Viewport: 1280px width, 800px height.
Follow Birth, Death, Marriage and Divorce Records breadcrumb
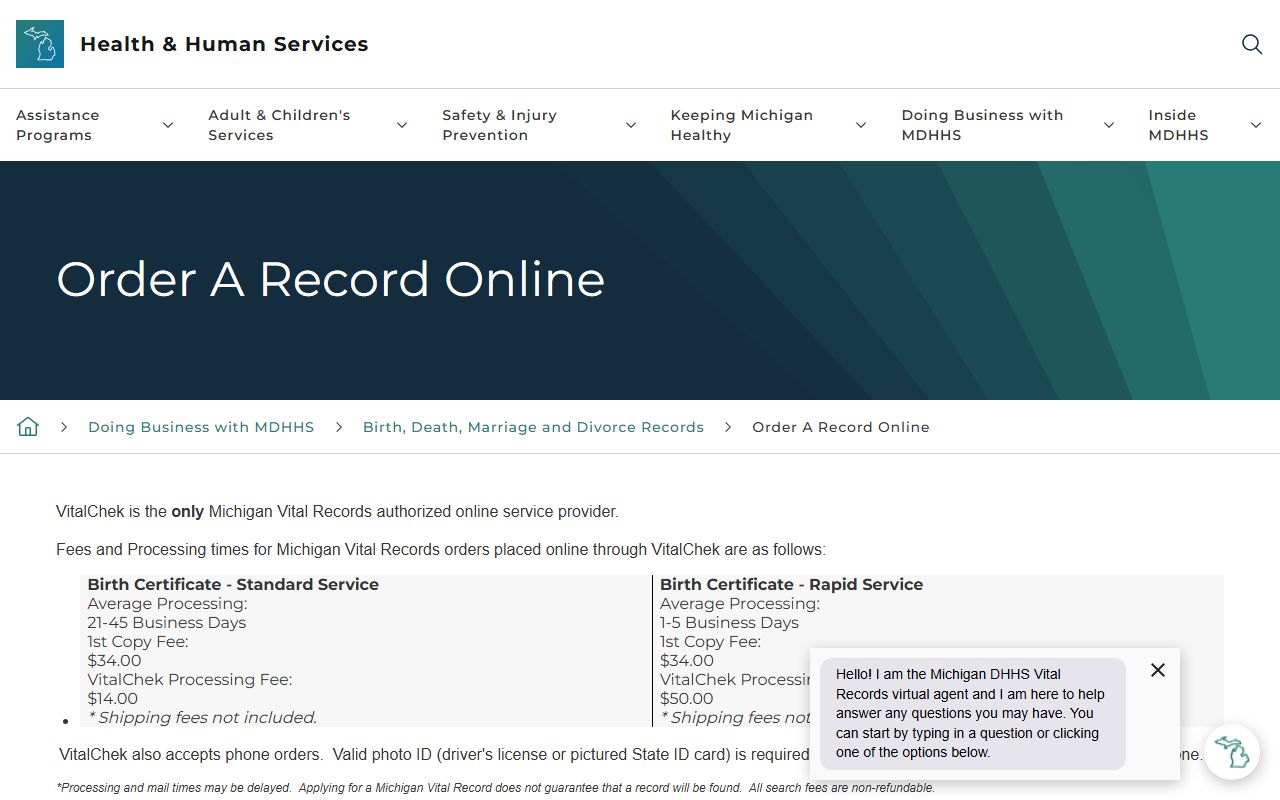(533, 427)
